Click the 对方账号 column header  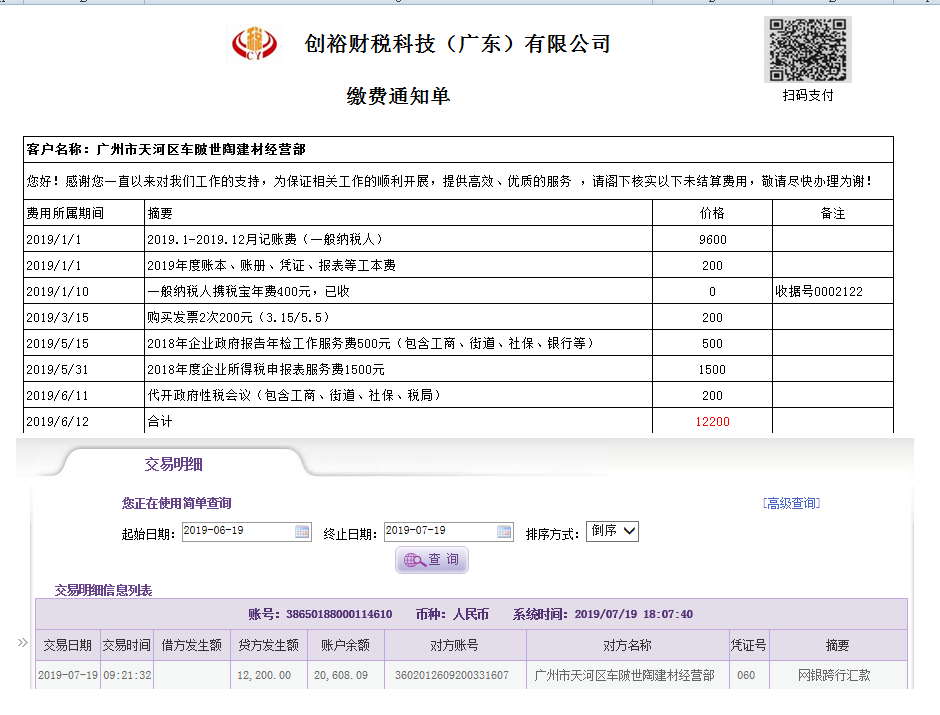[455, 645]
